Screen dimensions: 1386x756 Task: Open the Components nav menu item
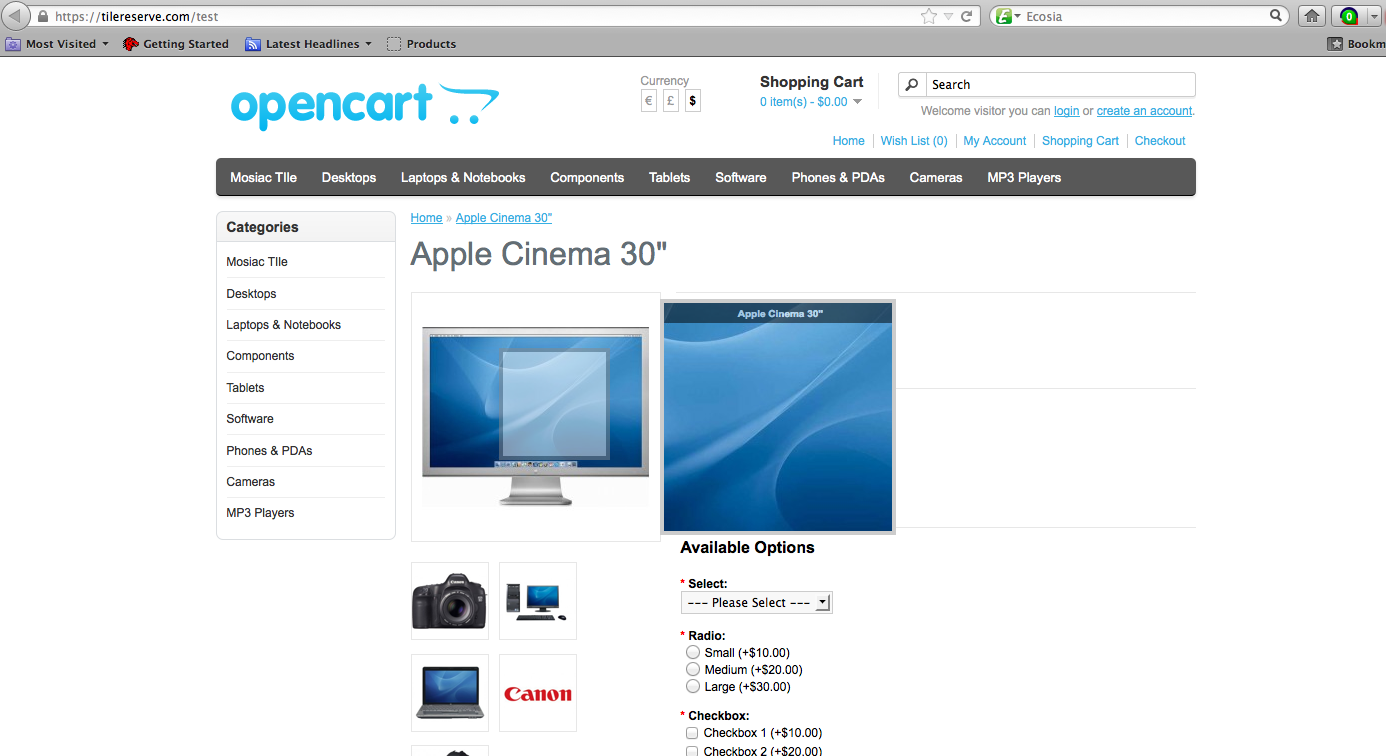(587, 177)
